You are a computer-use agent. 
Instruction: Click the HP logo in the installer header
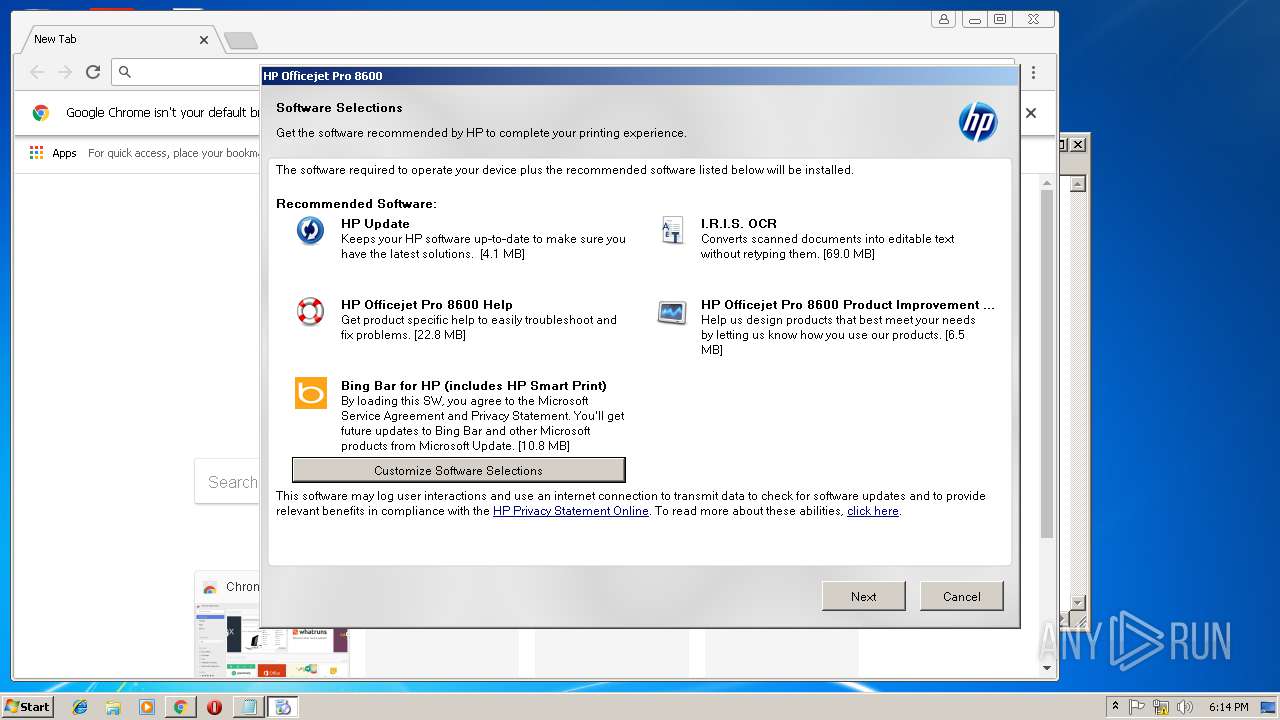click(978, 122)
